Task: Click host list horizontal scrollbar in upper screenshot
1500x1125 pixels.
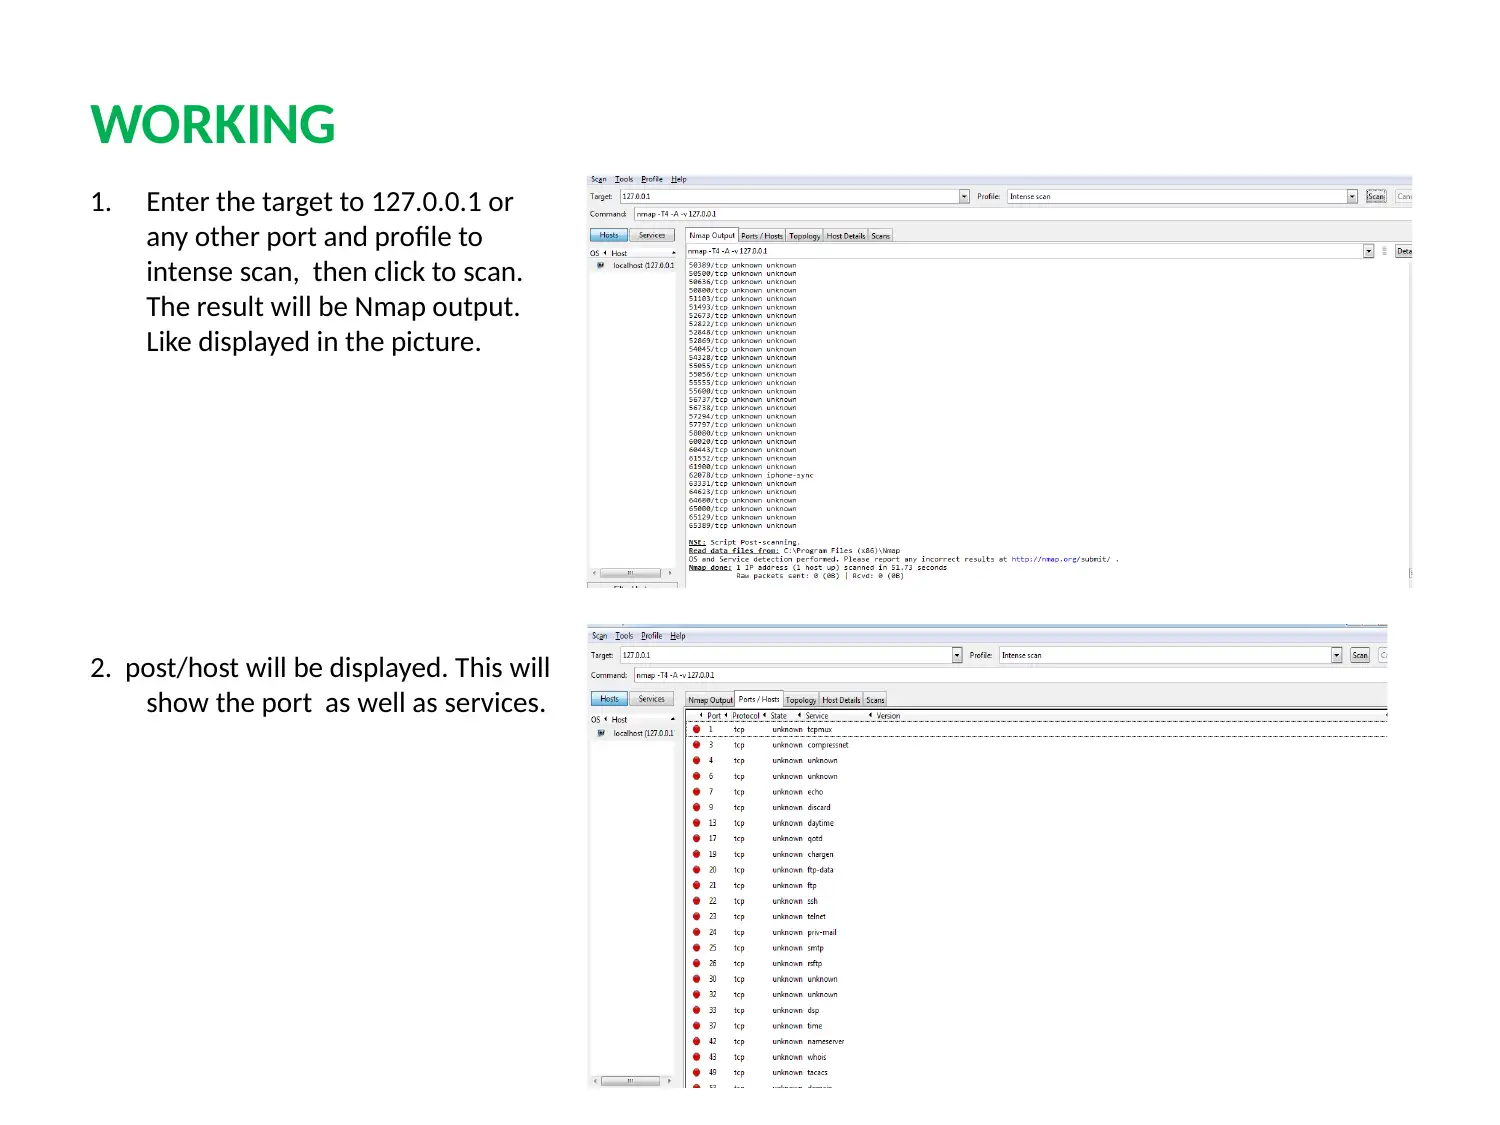Action: (631, 574)
